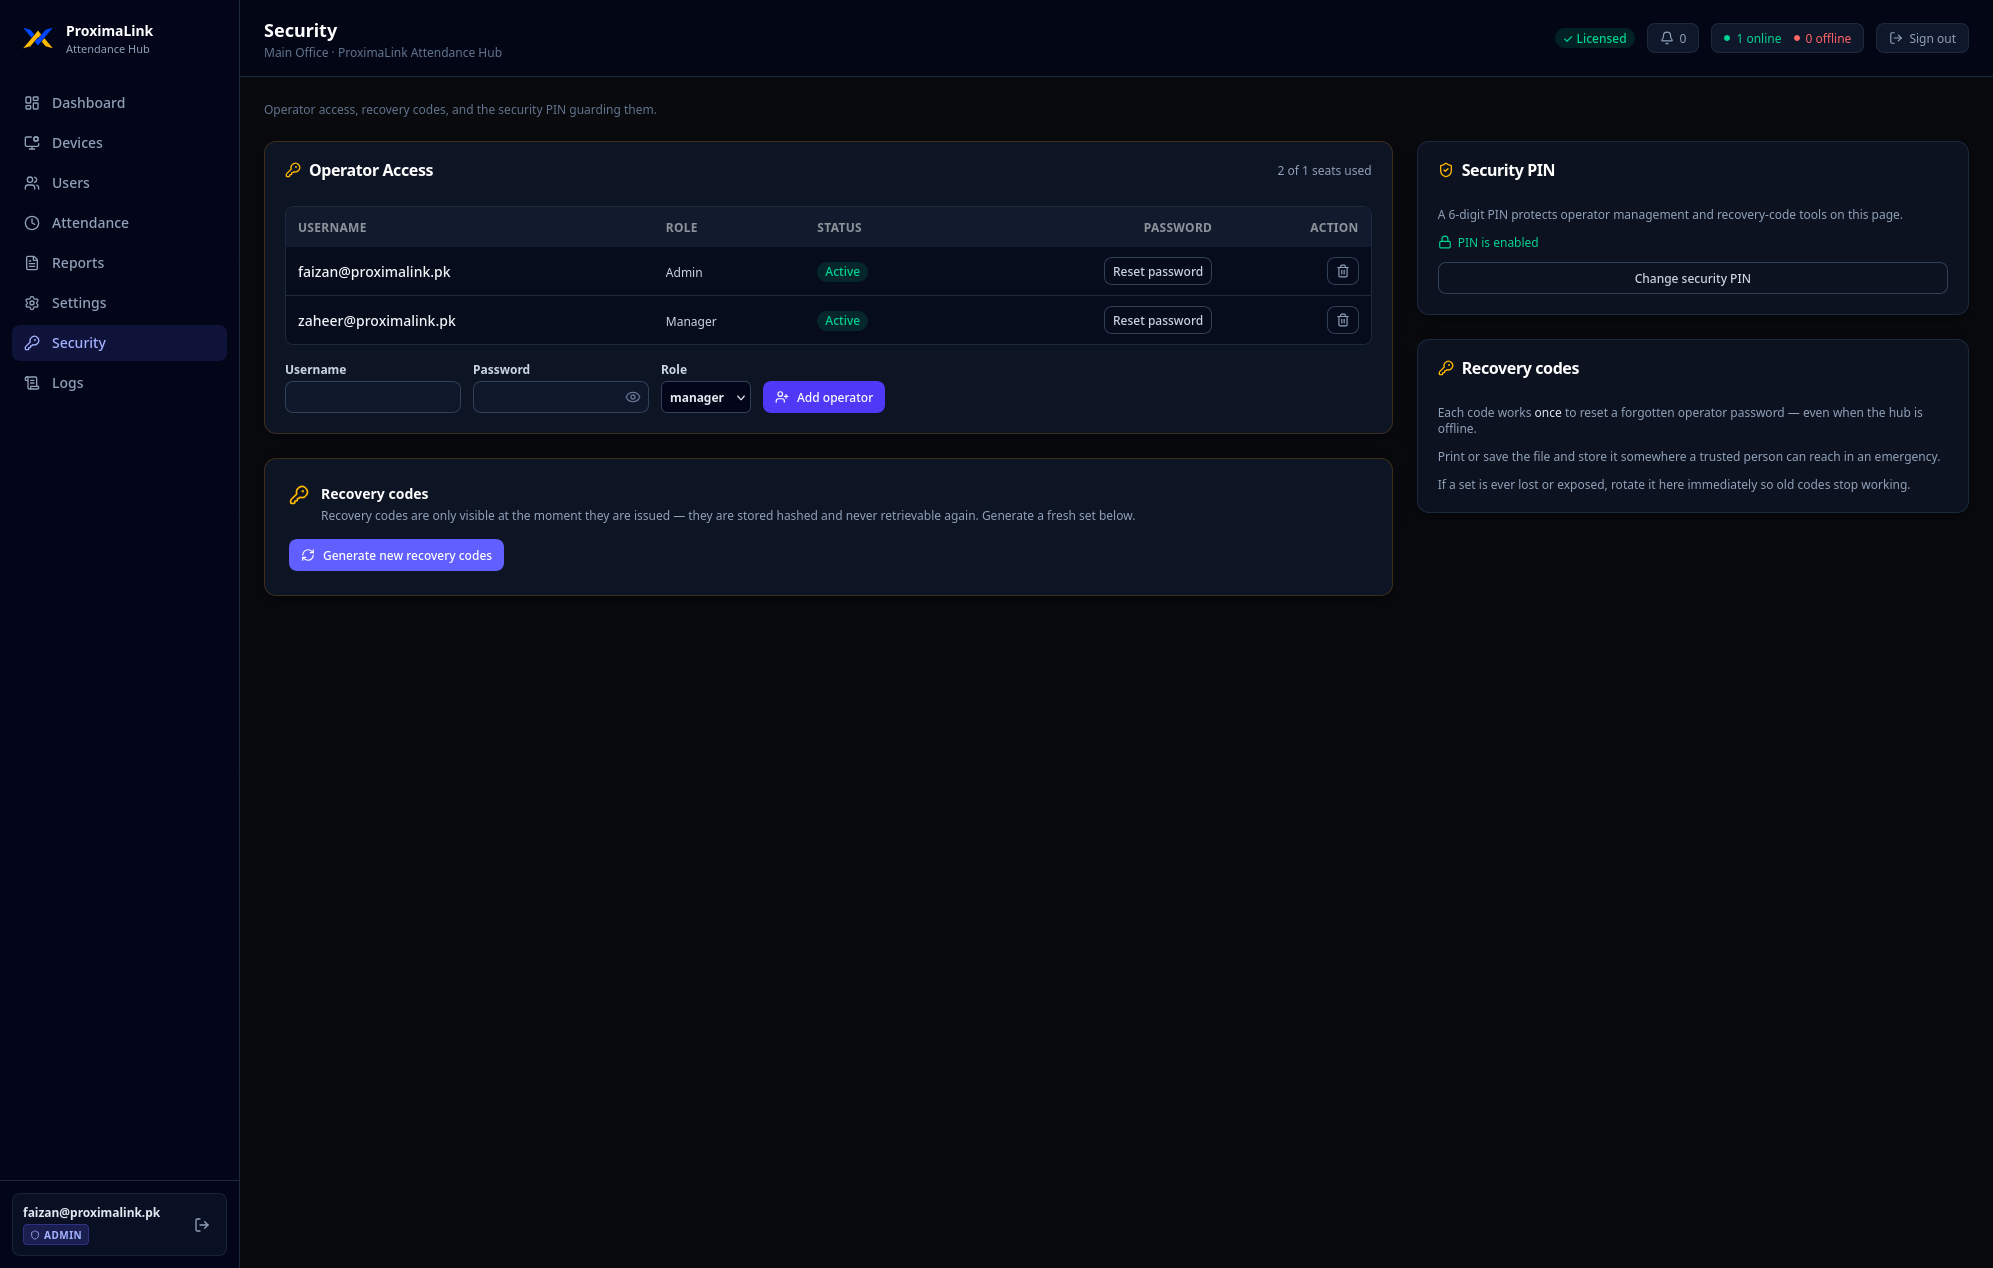The height and width of the screenshot is (1268, 1993).
Task: Click username faizan@proximalink.pk in table
Action: [374, 272]
